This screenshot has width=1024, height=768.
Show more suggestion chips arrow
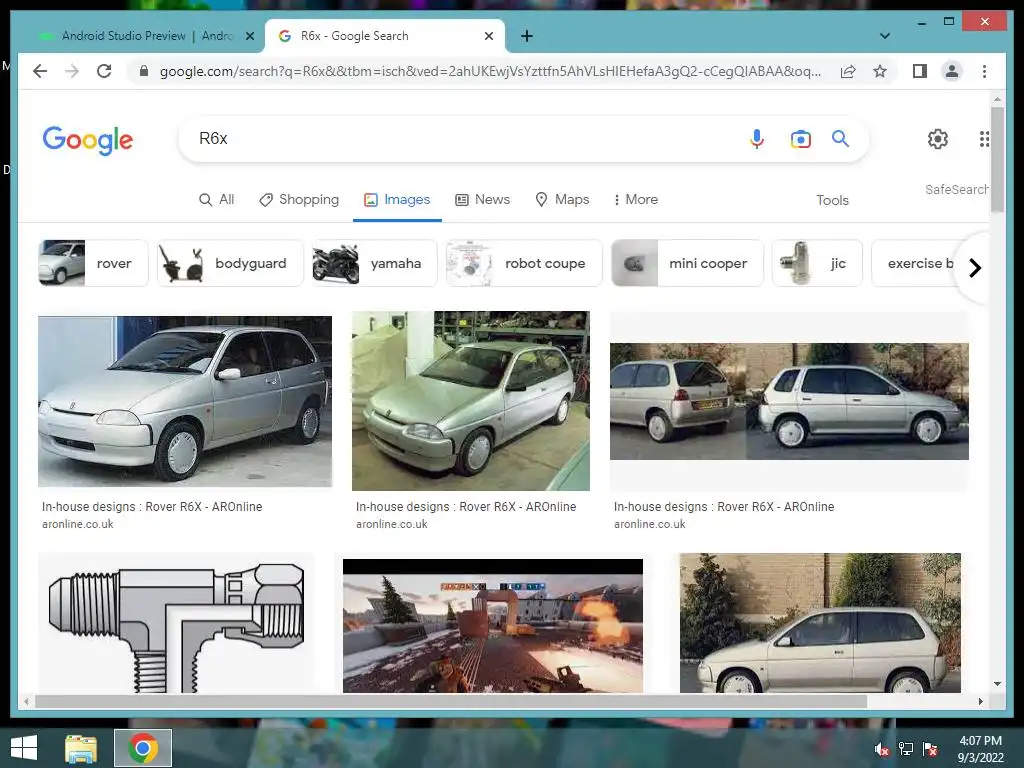(974, 268)
